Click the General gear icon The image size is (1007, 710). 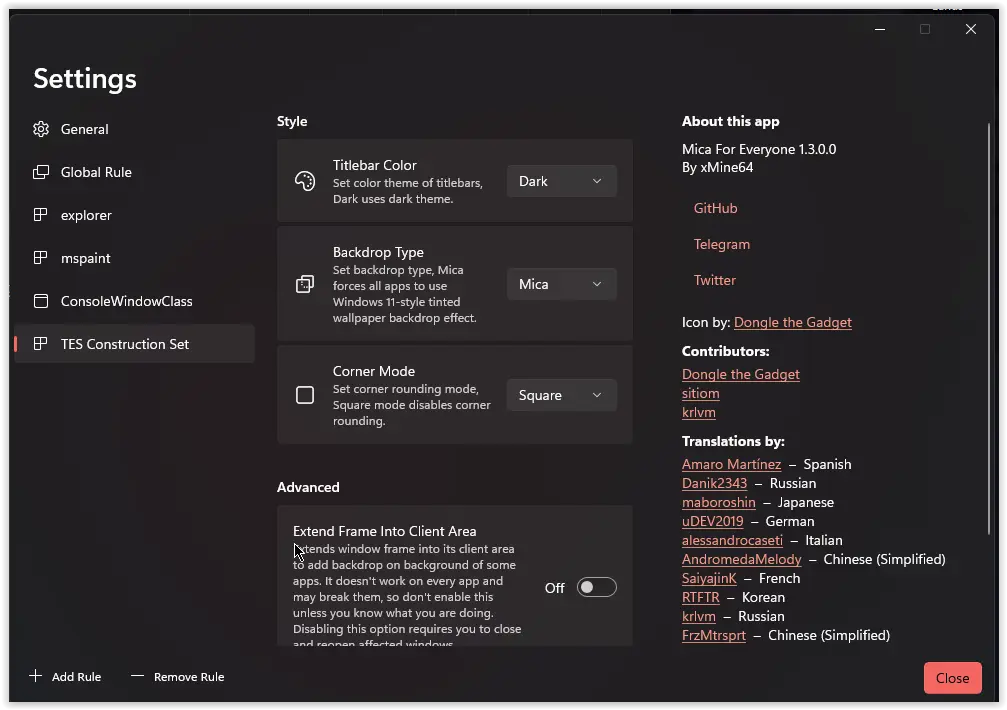click(x=41, y=129)
